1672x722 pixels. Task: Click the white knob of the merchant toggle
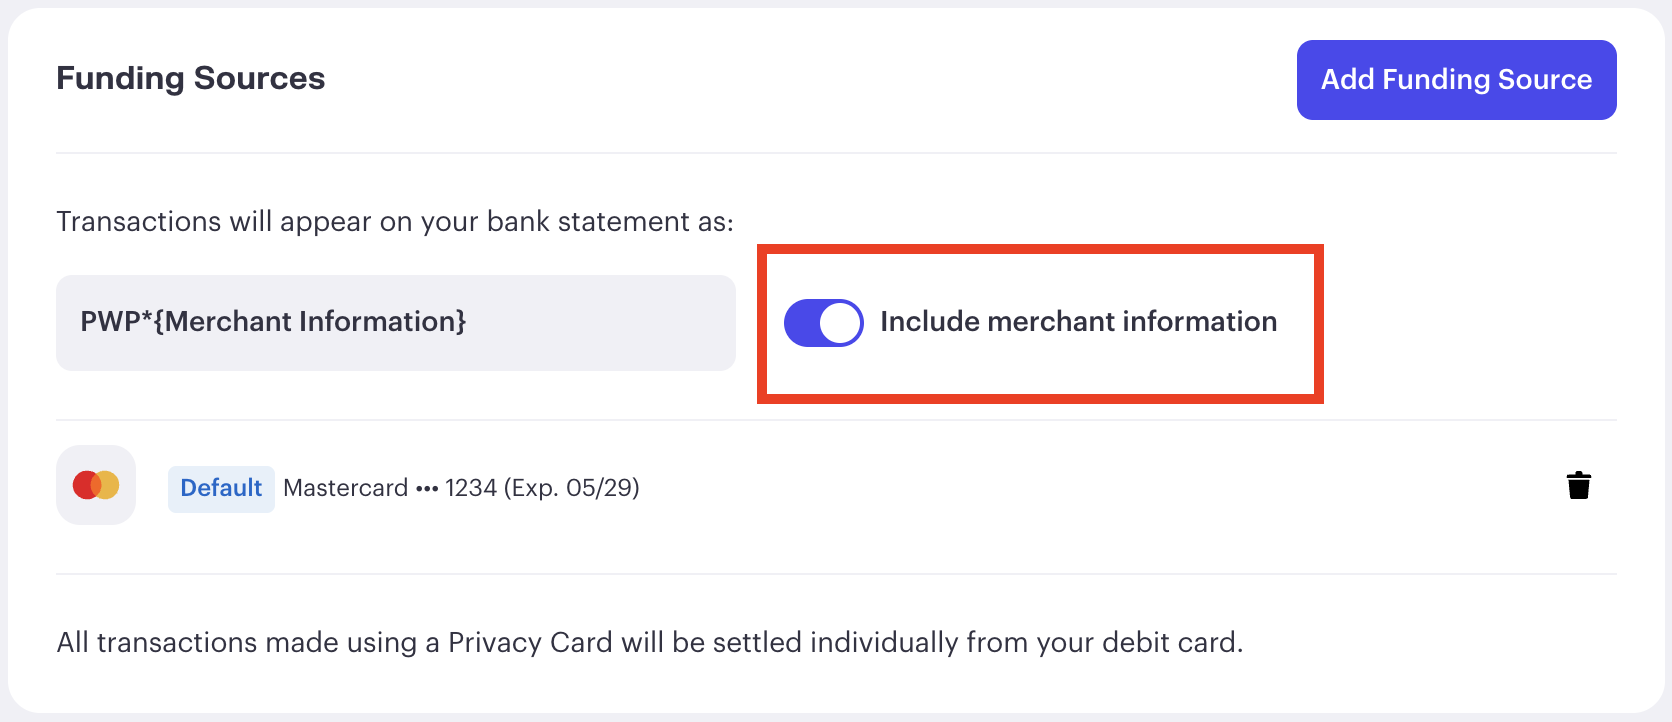click(x=840, y=323)
